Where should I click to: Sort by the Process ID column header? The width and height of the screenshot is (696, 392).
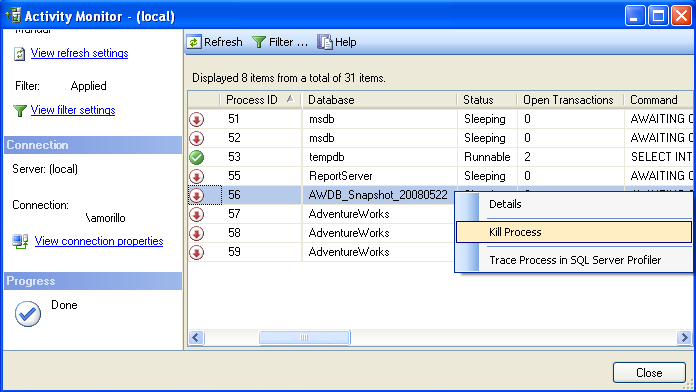tap(261, 100)
